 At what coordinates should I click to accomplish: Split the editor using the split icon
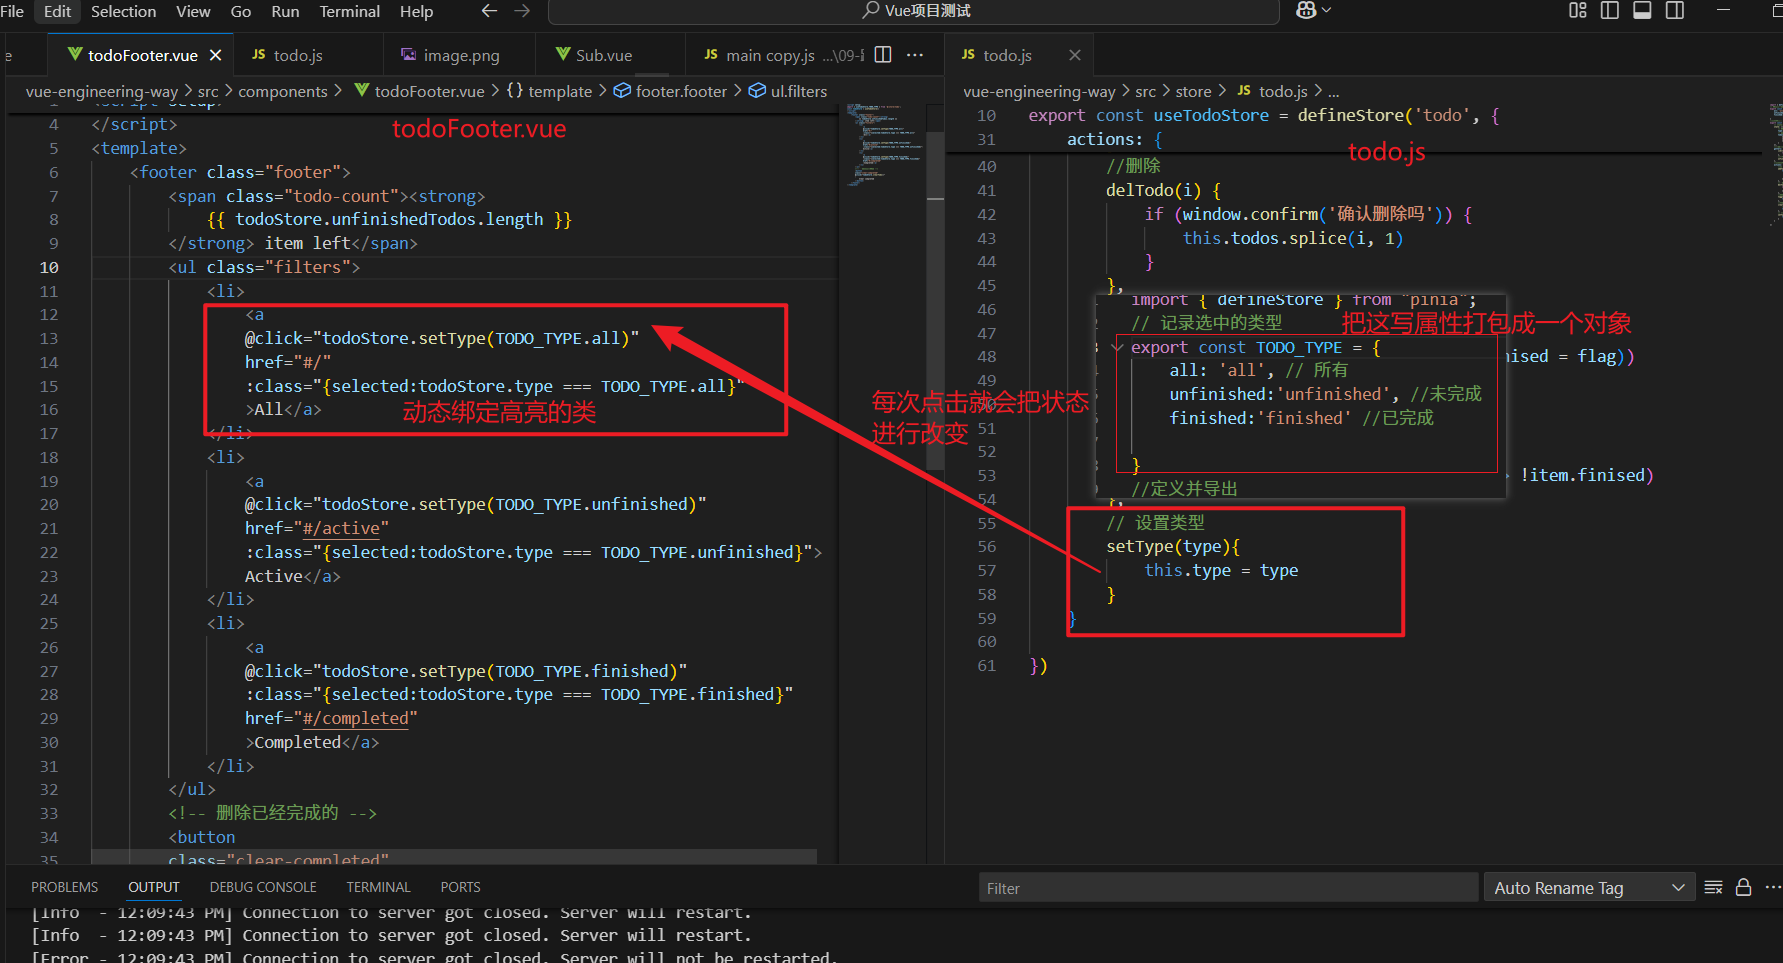(883, 55)
